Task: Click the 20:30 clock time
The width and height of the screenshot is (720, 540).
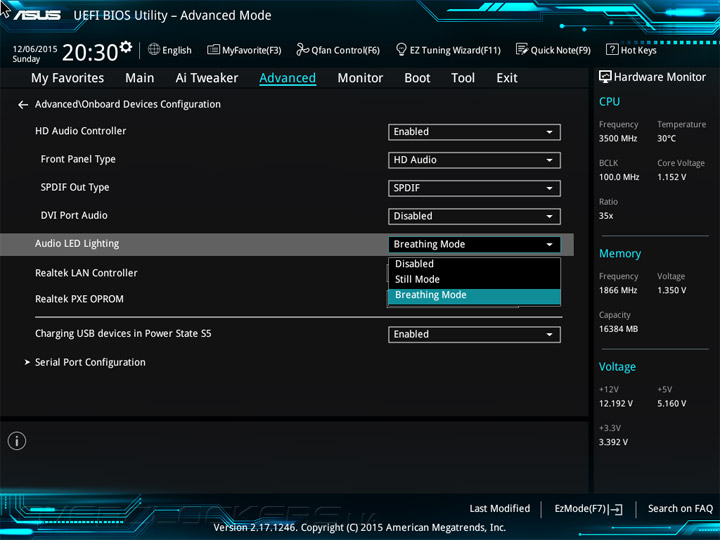Action: [x=90, y=52]
